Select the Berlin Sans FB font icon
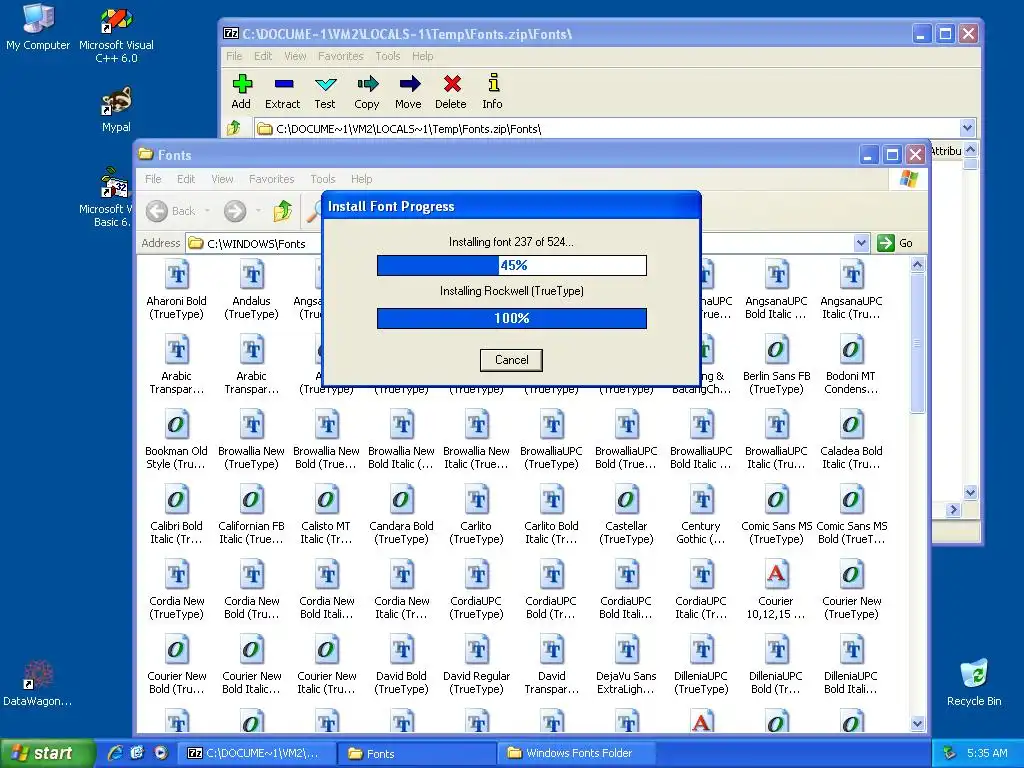 pyautogui.click(x=776, y=349)
